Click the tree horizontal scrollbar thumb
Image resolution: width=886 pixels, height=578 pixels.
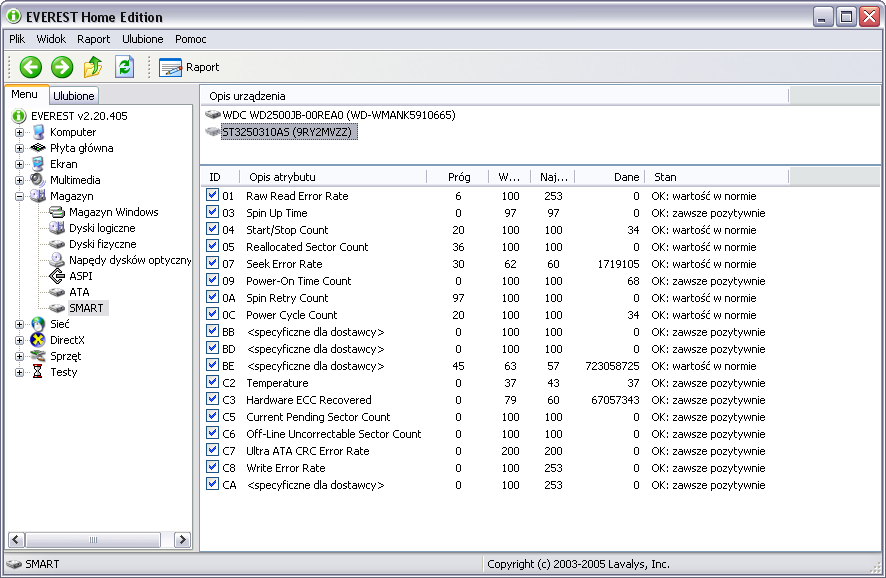click(x=93, y=540)
